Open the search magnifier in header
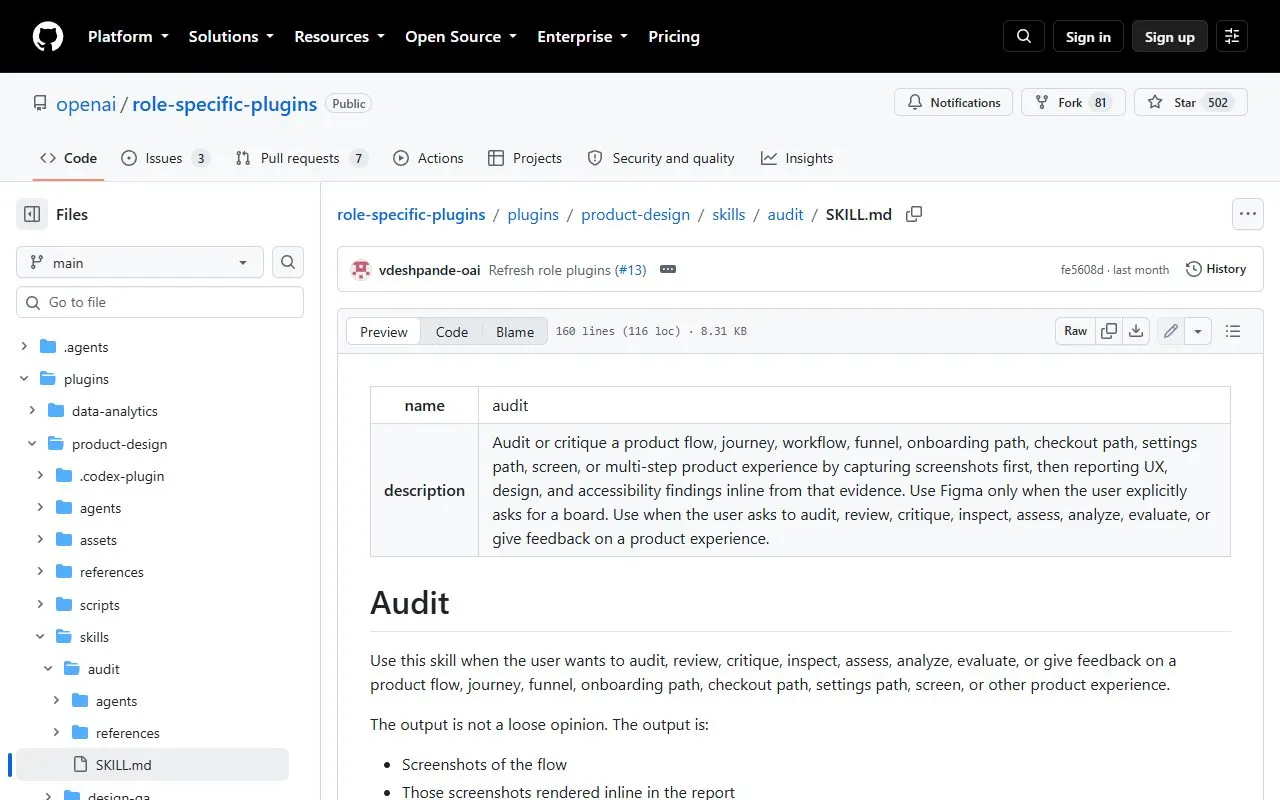Viewport: 1280px width, 800px height. 1024,36
